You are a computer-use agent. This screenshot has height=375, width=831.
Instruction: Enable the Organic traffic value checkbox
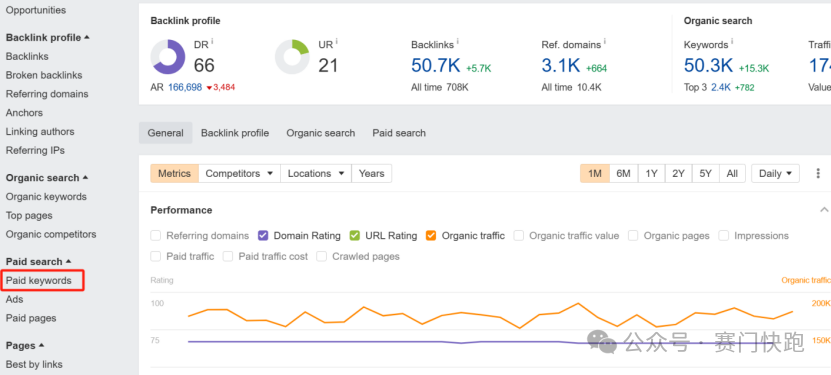tap(518, 236)
